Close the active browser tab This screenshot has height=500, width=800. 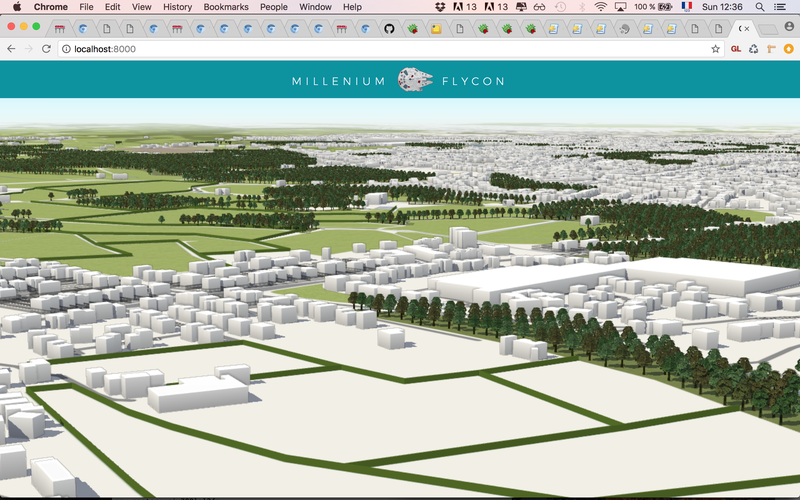746,29
